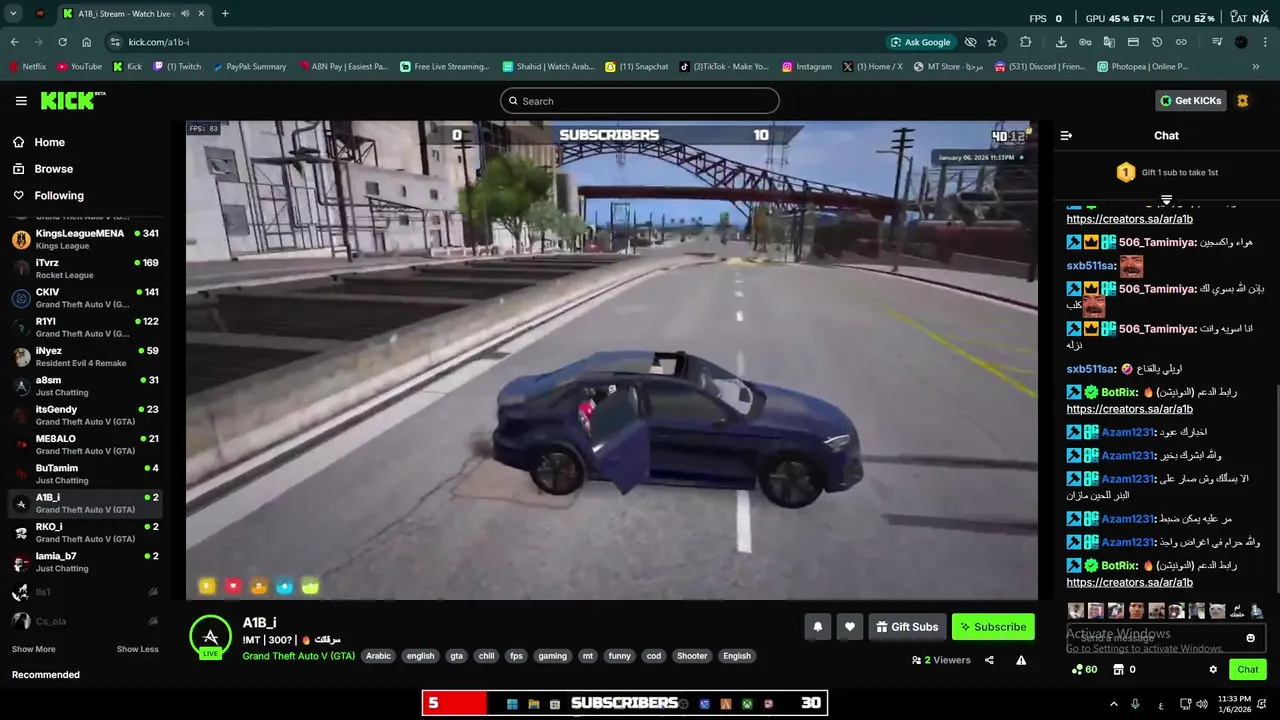The image size is (1280, 720).
Task: Expand more bookmarks chevron
Action: (x=1256, y=67)
